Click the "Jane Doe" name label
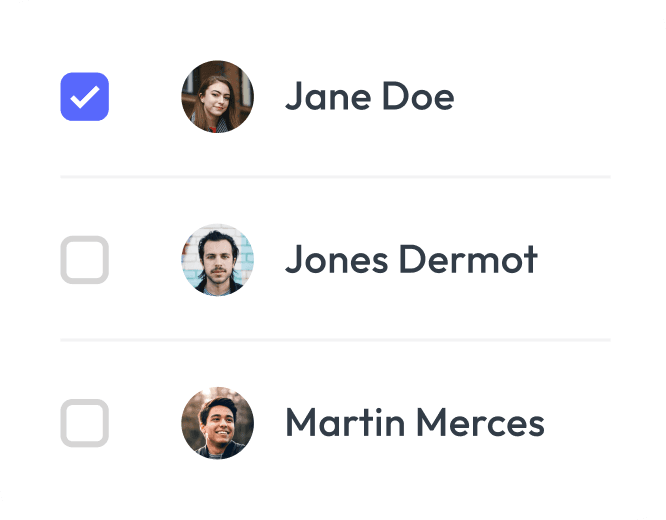 tap(369, 97)
